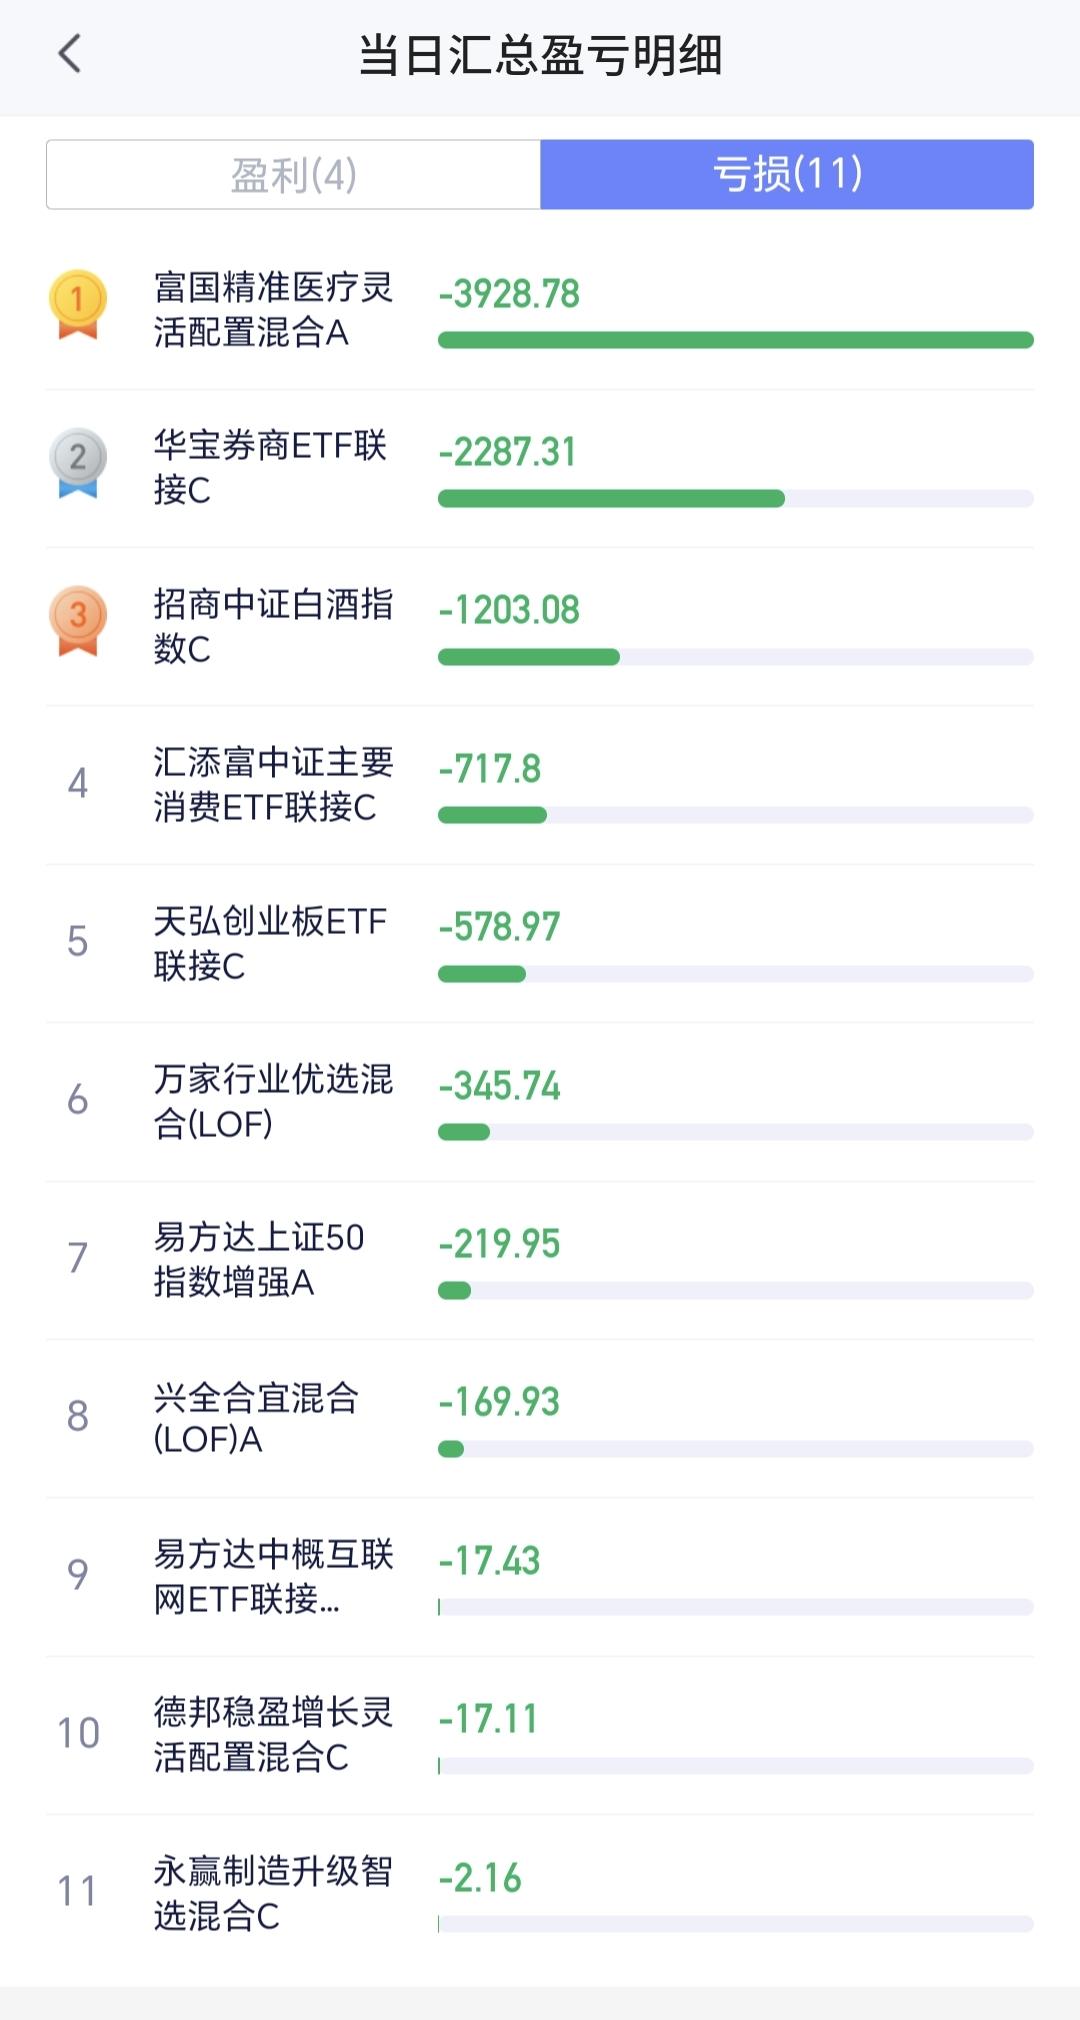Click the -2287.31 loss progress bar
Screen dimensions: 1080x2020
735,499
